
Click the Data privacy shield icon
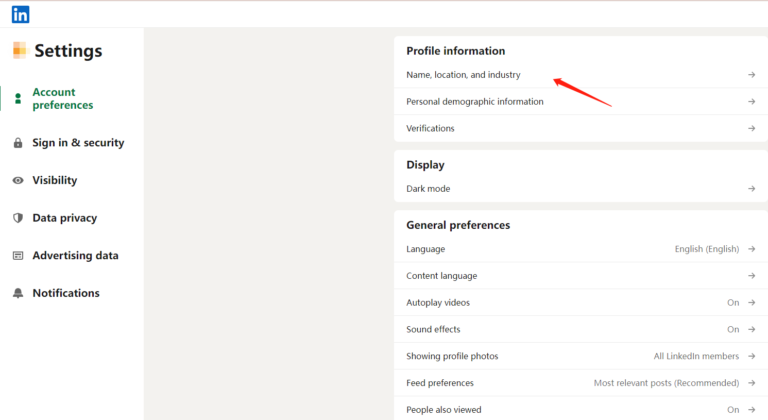[18, 218]
